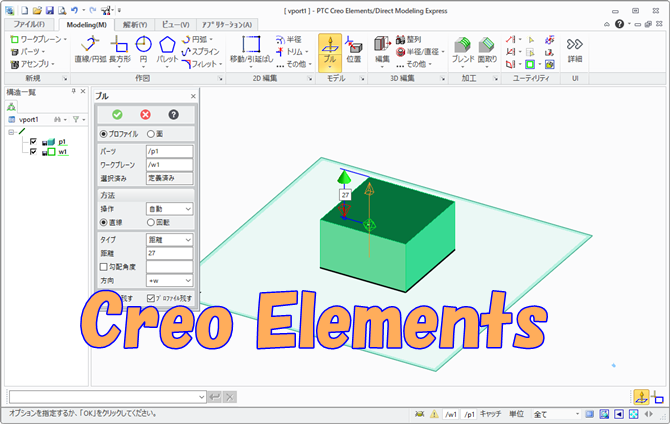Select the 回転 radio button
This screenshot has width=670, height=424.
(x=150, y=222)
